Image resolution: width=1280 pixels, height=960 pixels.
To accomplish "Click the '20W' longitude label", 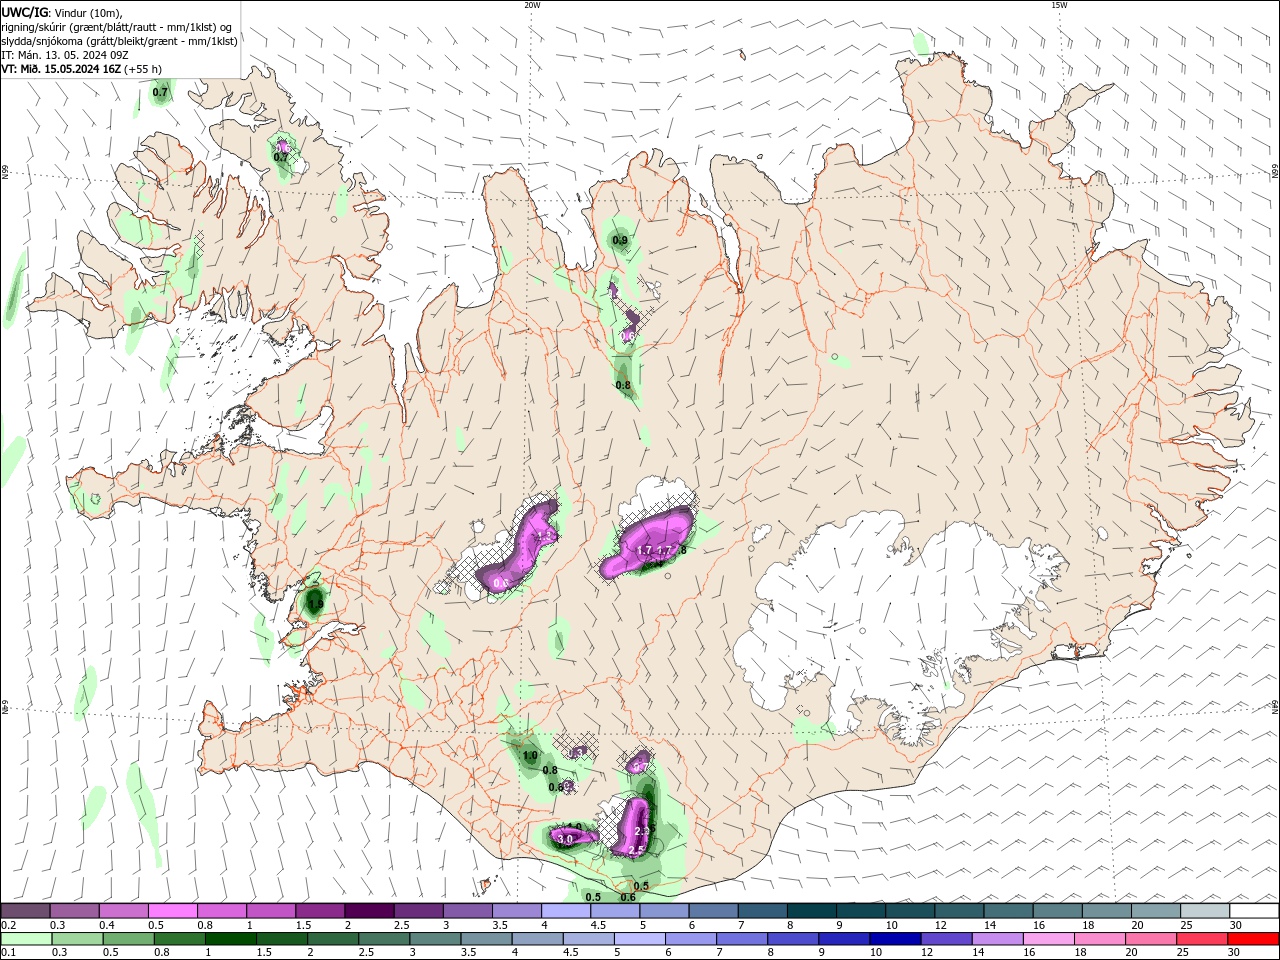I will coord(532,5).
